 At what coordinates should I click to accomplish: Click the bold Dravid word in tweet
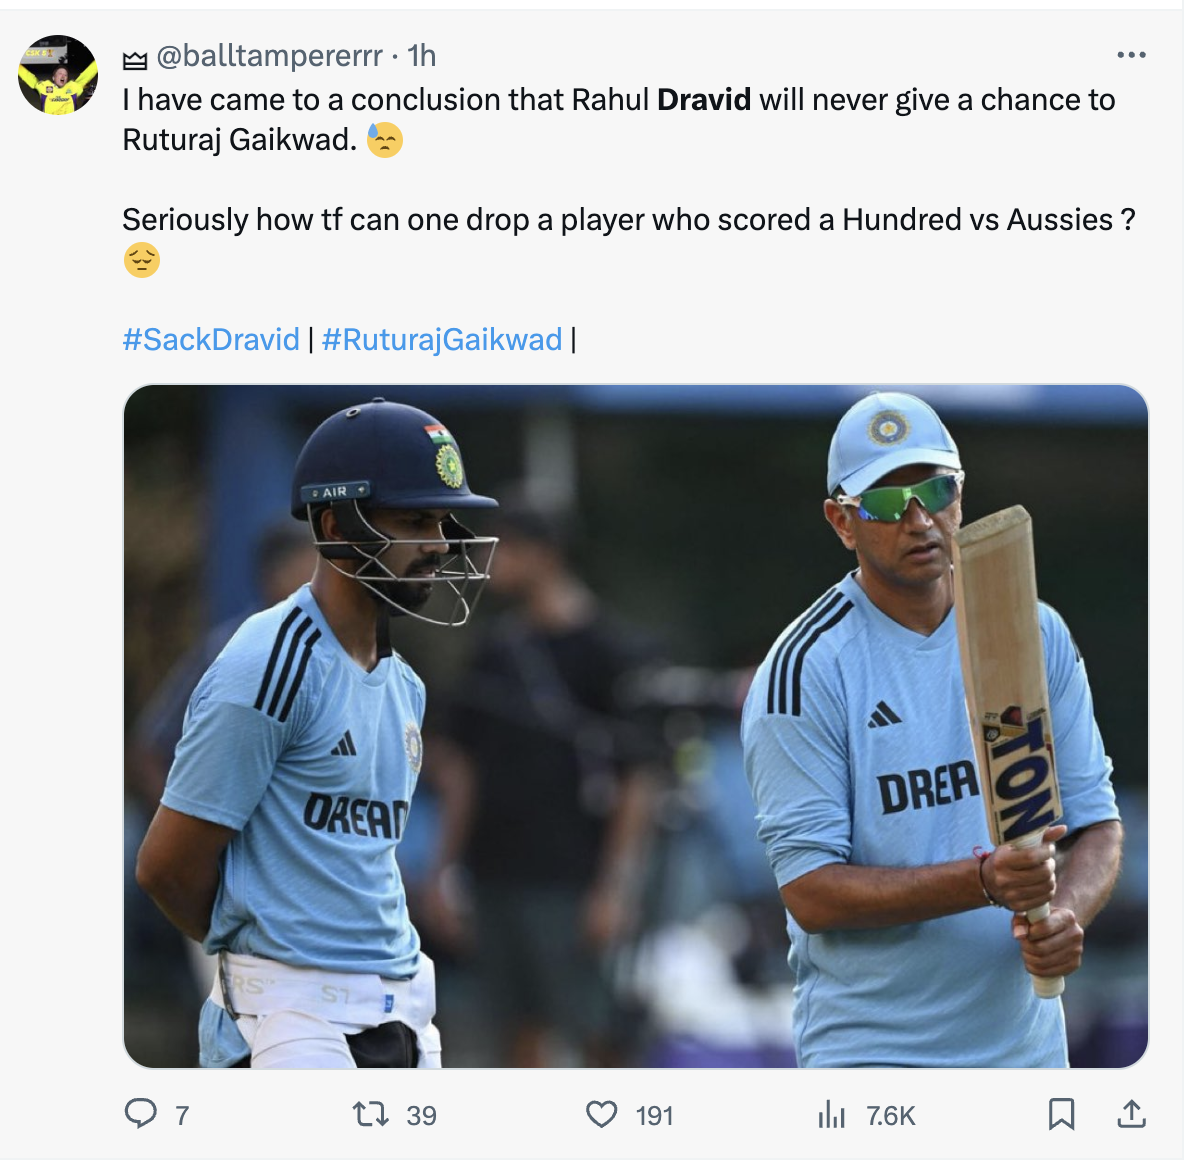[x=703, y=100]
